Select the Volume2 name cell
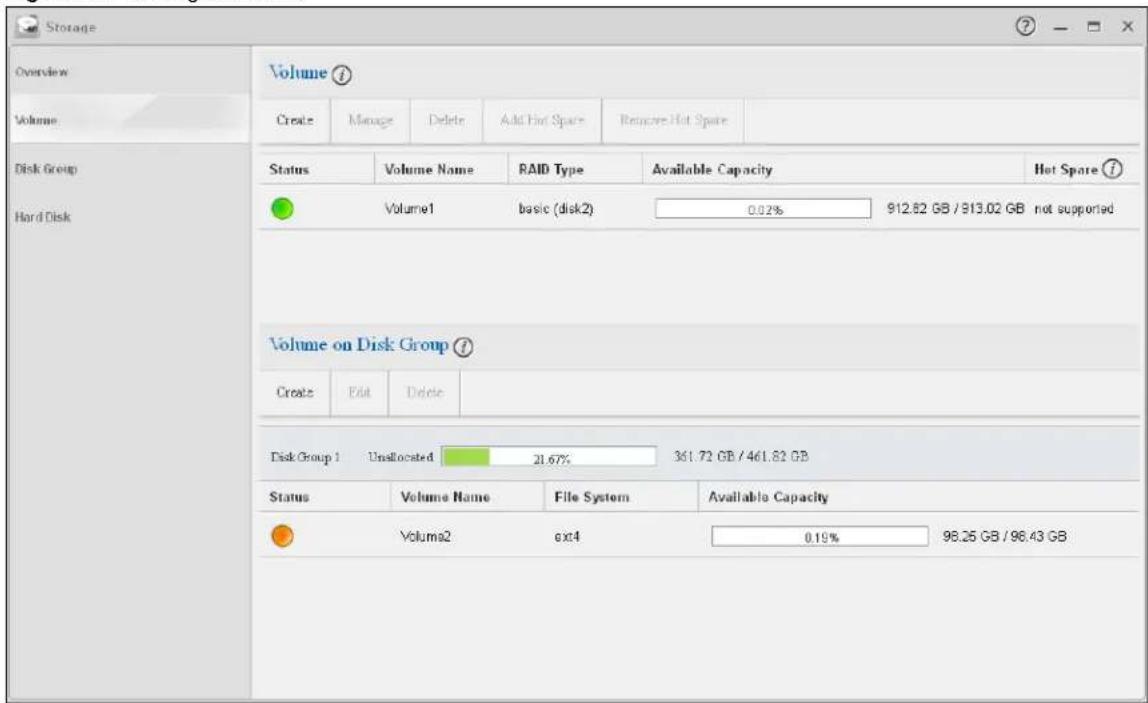The height and width of the screenshot is (703, 1148). (x=425, y=536)
